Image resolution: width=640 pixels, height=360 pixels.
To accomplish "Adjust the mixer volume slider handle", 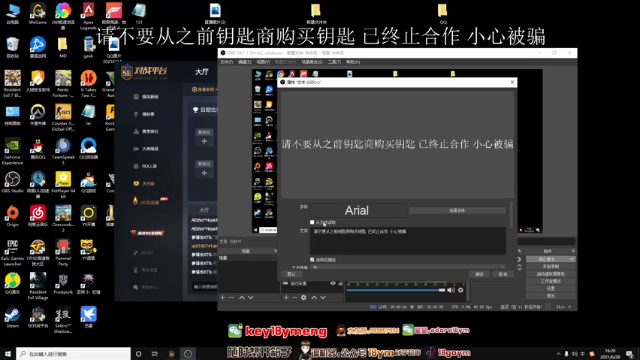I will pos(442,290).
